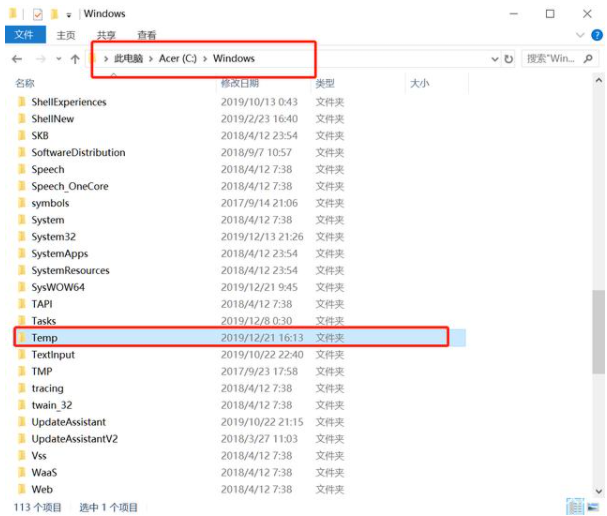Click the Properties icon in quick access toolbar
607x516 pixels.
(37, 14)
